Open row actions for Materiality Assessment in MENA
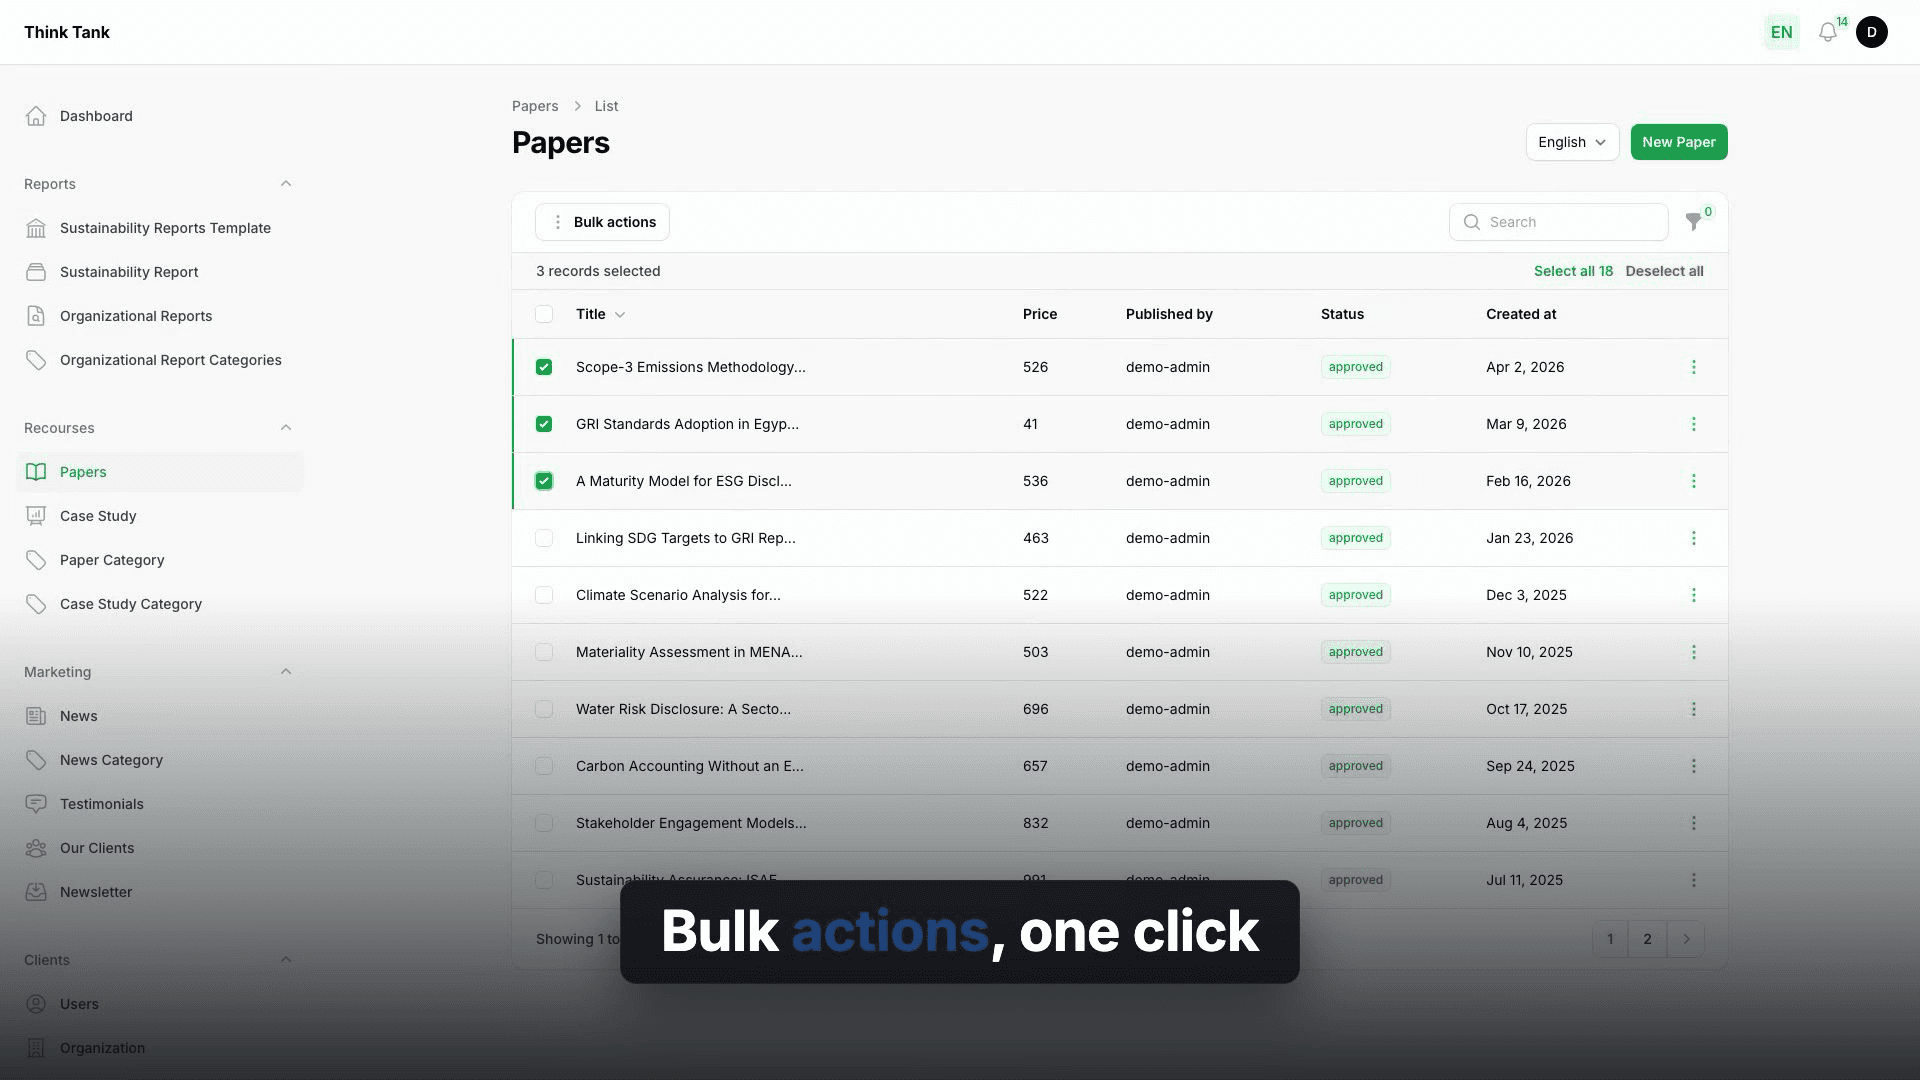Image resolution: width=1920 pixels, height=1080 pixels. point(1693,652)
